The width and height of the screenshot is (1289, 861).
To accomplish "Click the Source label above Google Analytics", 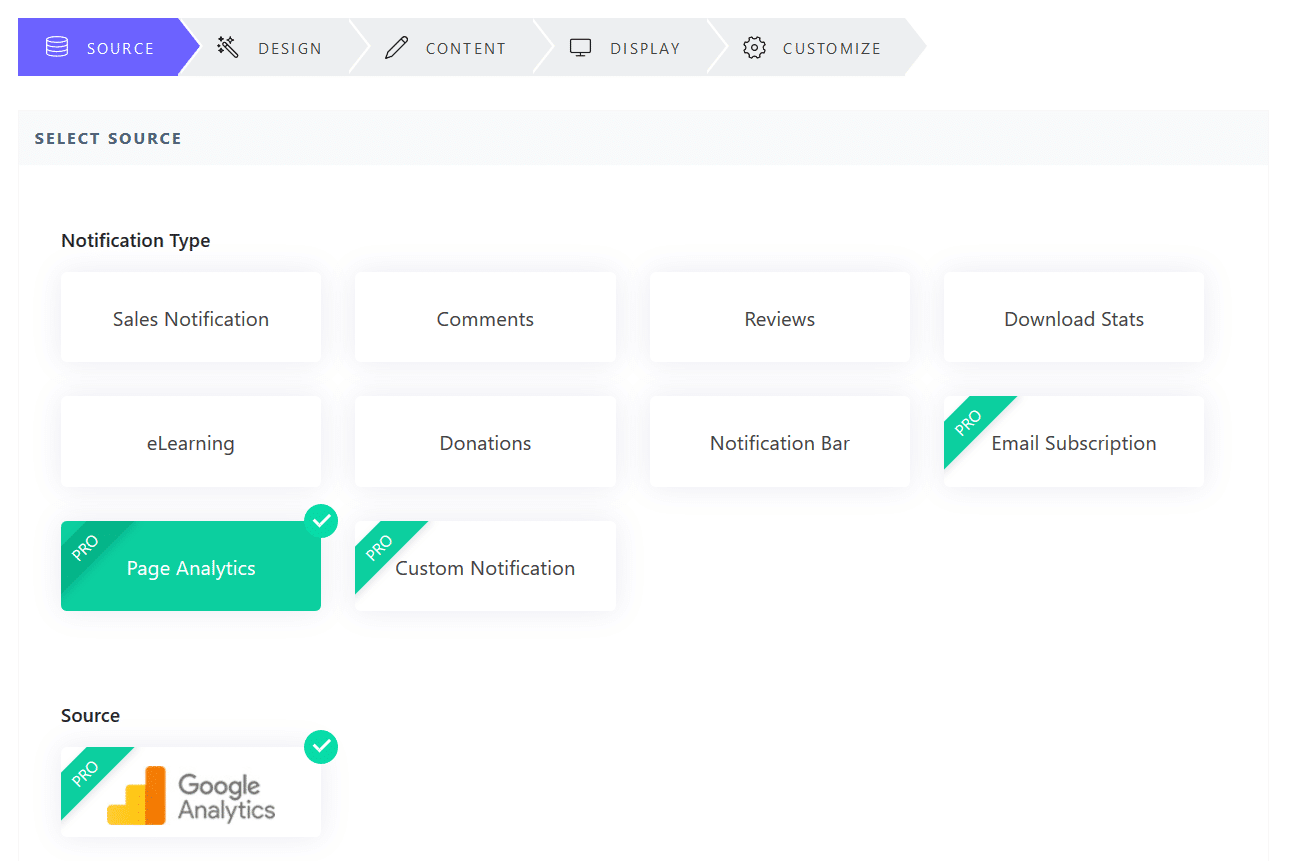I will pos(90,715).
